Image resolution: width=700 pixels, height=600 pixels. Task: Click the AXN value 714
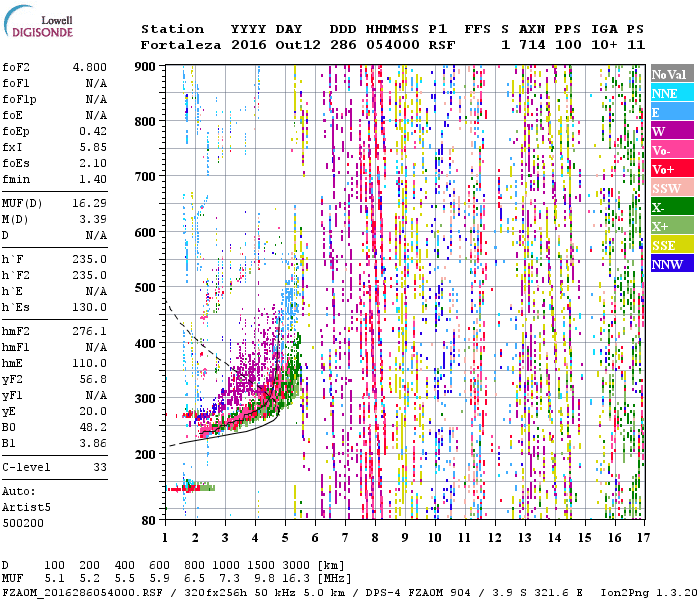[532, 45]
